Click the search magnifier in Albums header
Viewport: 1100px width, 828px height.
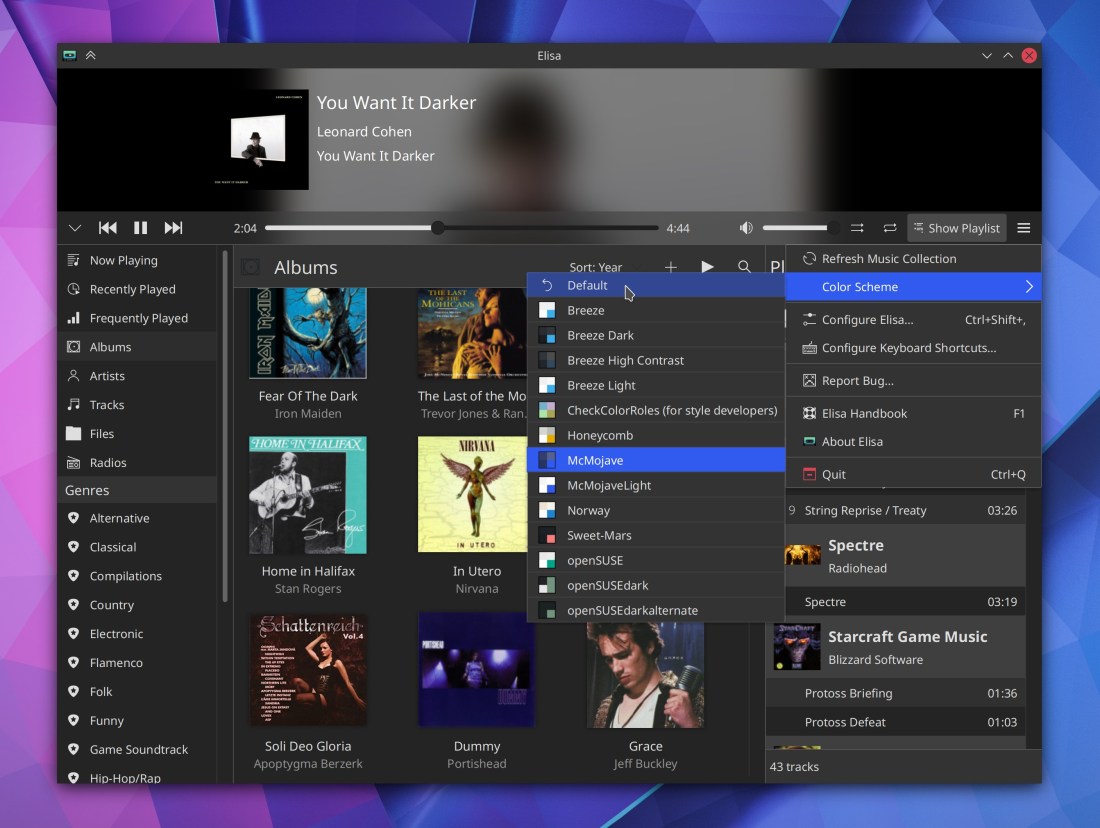click(x=744, y=267)
